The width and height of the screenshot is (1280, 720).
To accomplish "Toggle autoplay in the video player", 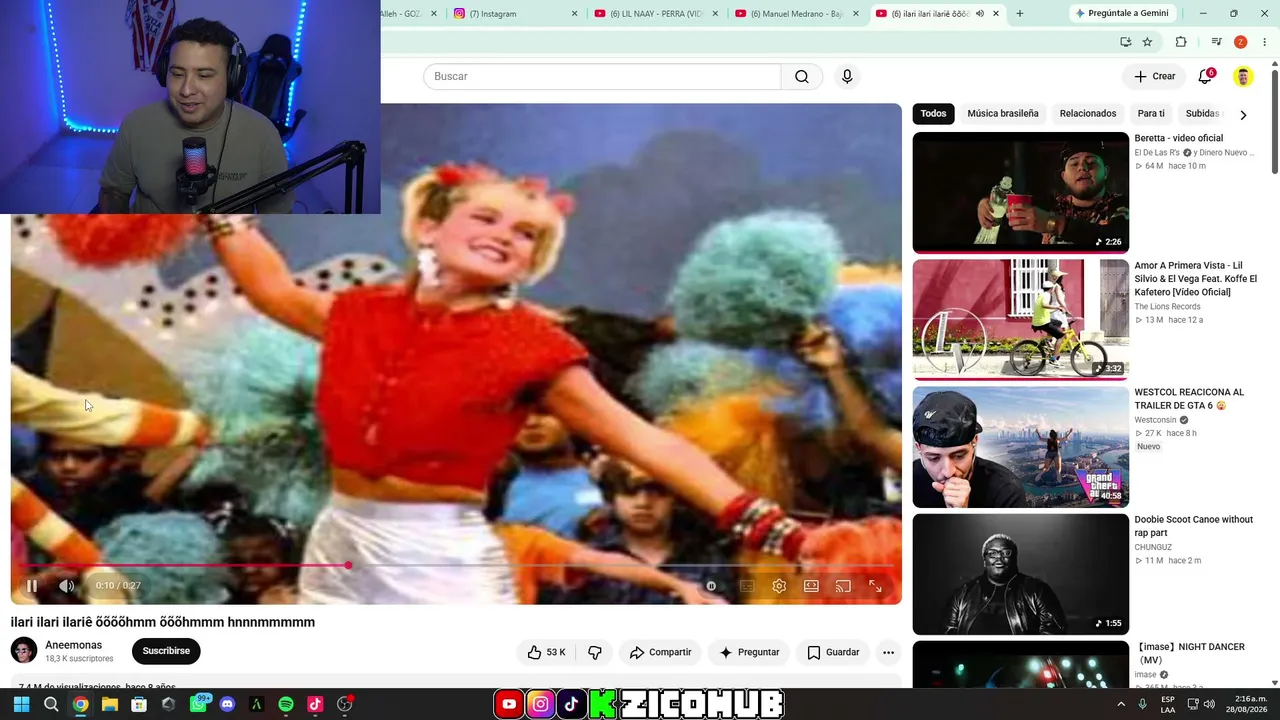I will click(x=711, y=586).
